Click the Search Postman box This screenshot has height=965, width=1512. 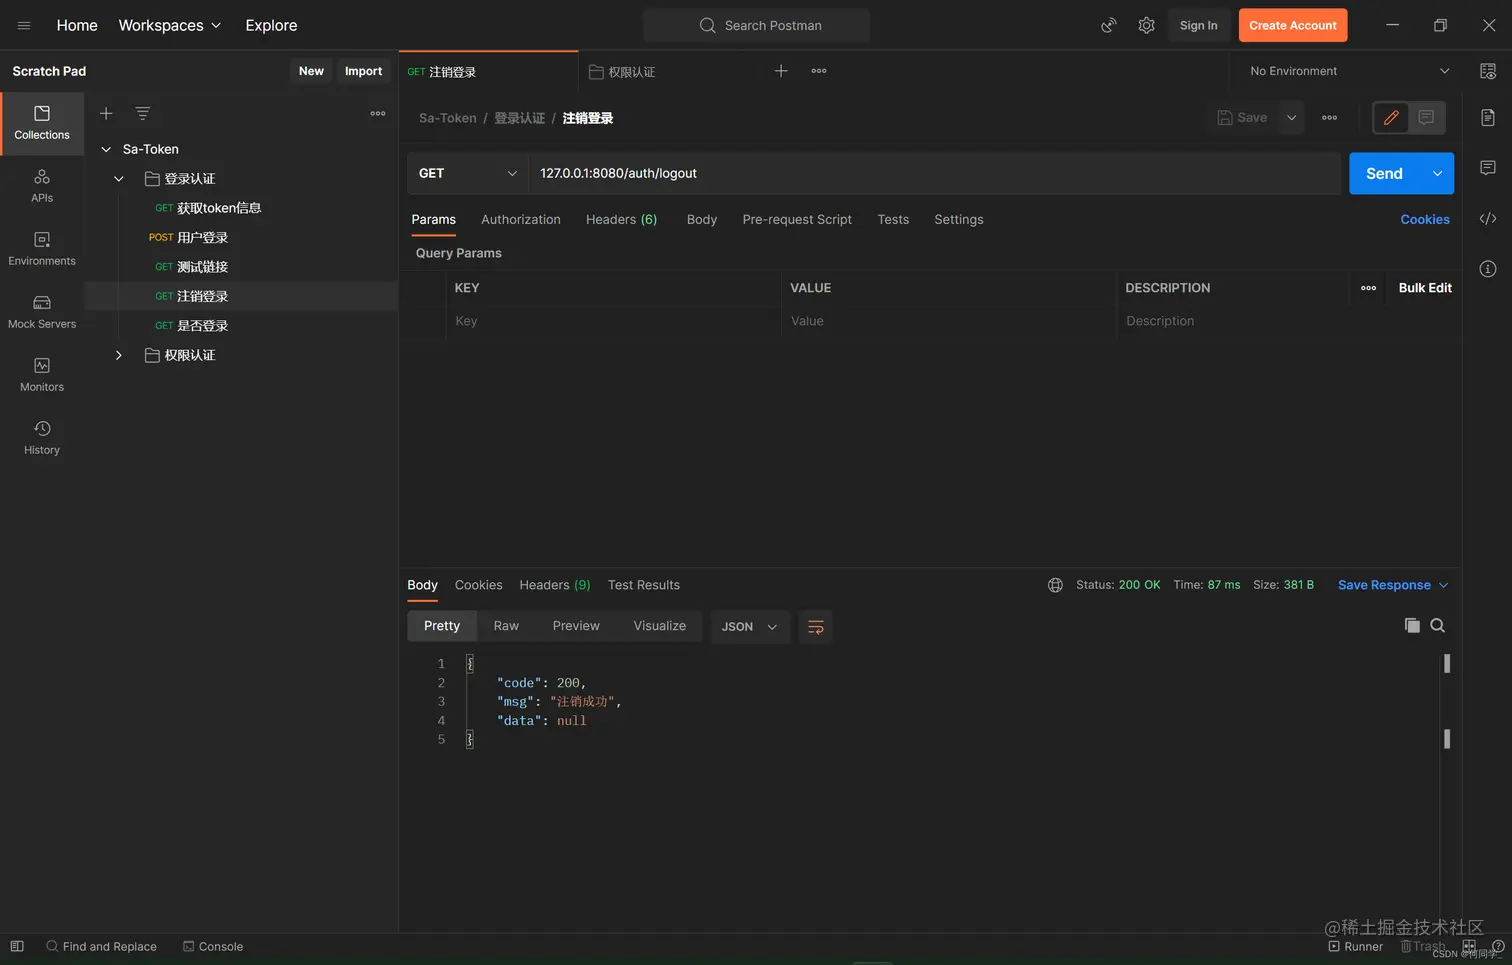tap(757, 26)
